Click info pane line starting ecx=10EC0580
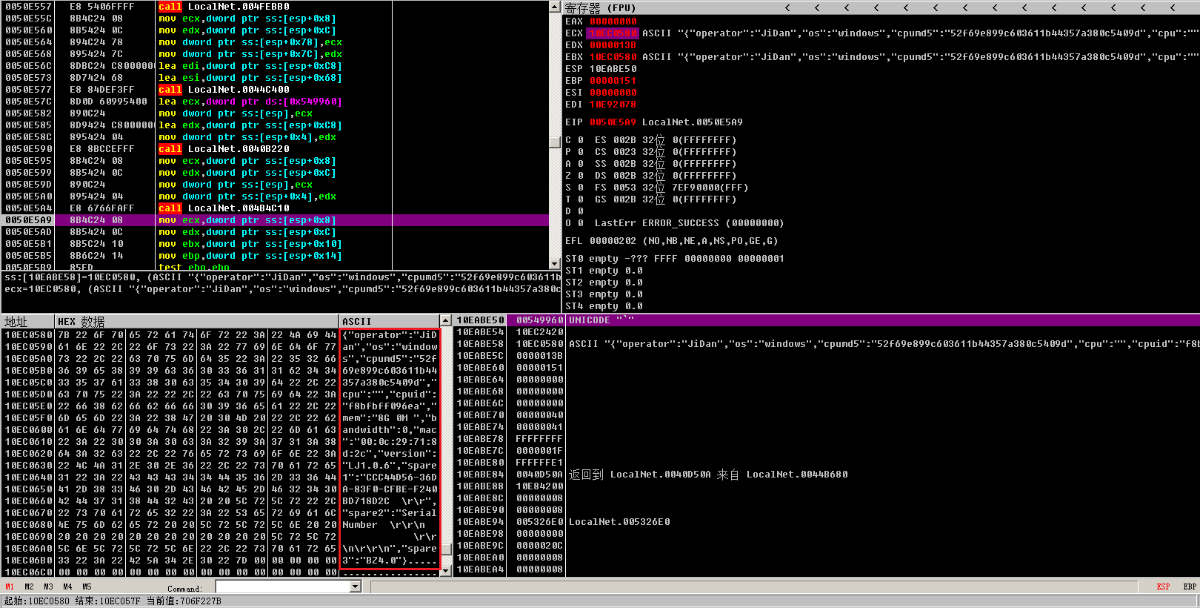Image resolution: width=1200 pixels, height=608 pixels. [x=280, y=289]
